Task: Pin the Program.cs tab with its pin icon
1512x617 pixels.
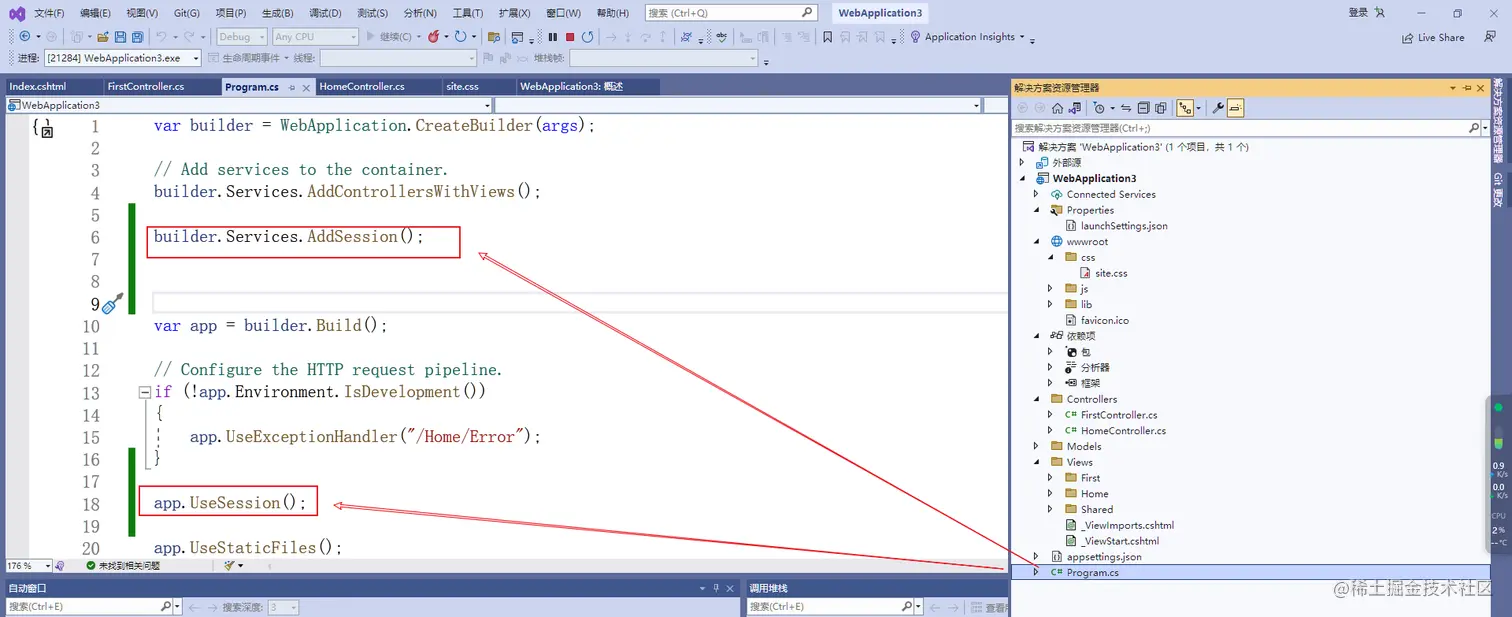Action: (x=292, y=87)
